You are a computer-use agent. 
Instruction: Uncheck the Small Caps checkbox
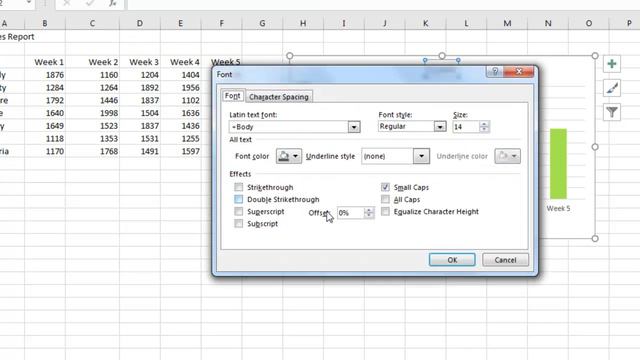385,187
